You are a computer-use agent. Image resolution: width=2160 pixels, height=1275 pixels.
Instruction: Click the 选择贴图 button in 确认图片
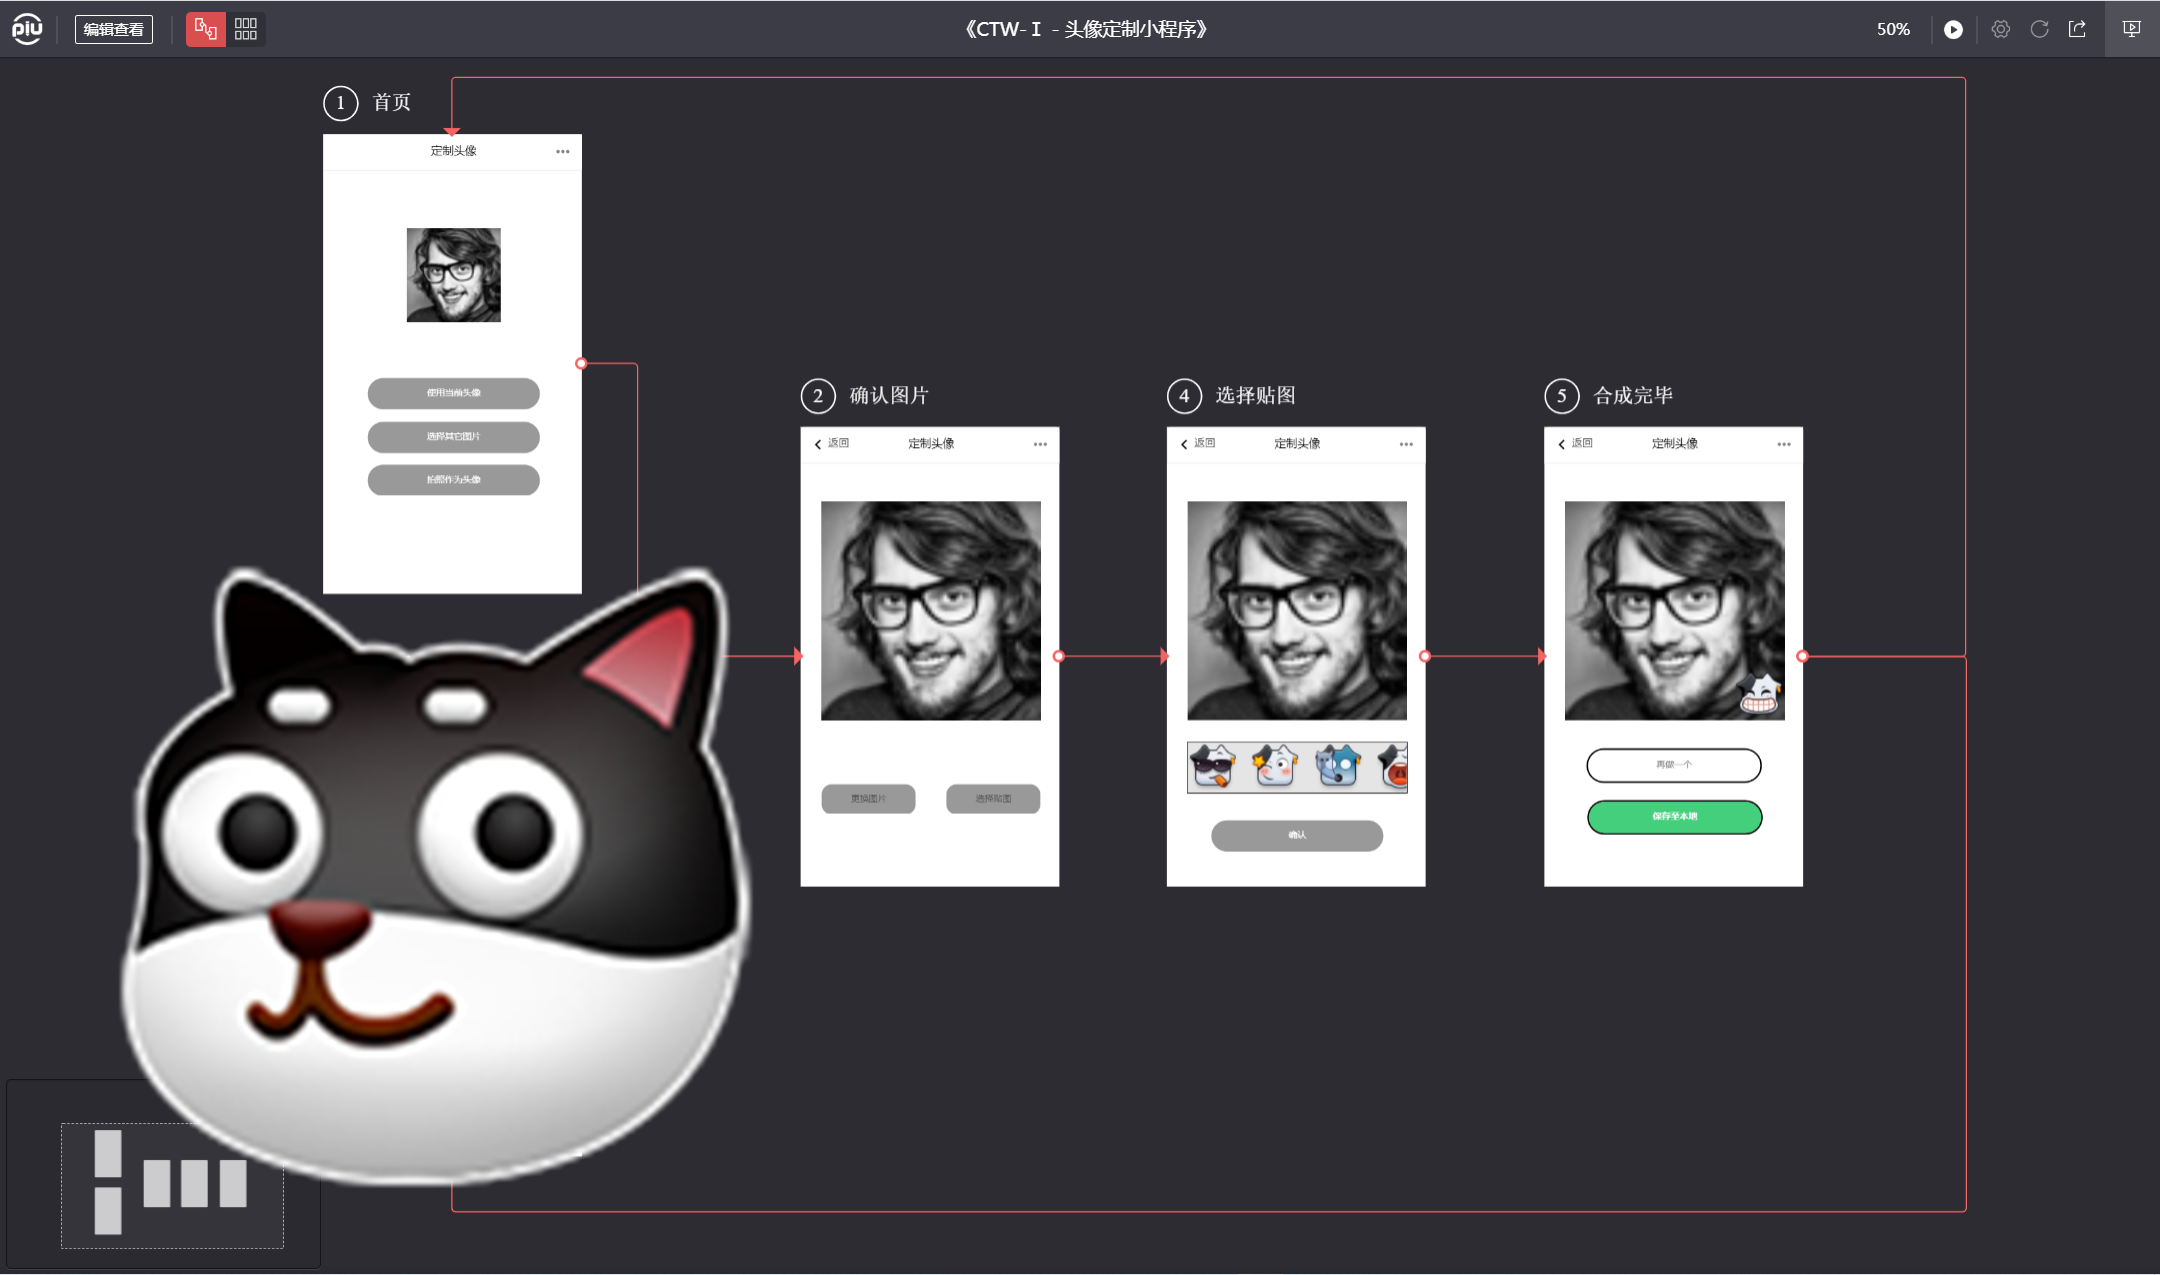click(x=992, y=798)
